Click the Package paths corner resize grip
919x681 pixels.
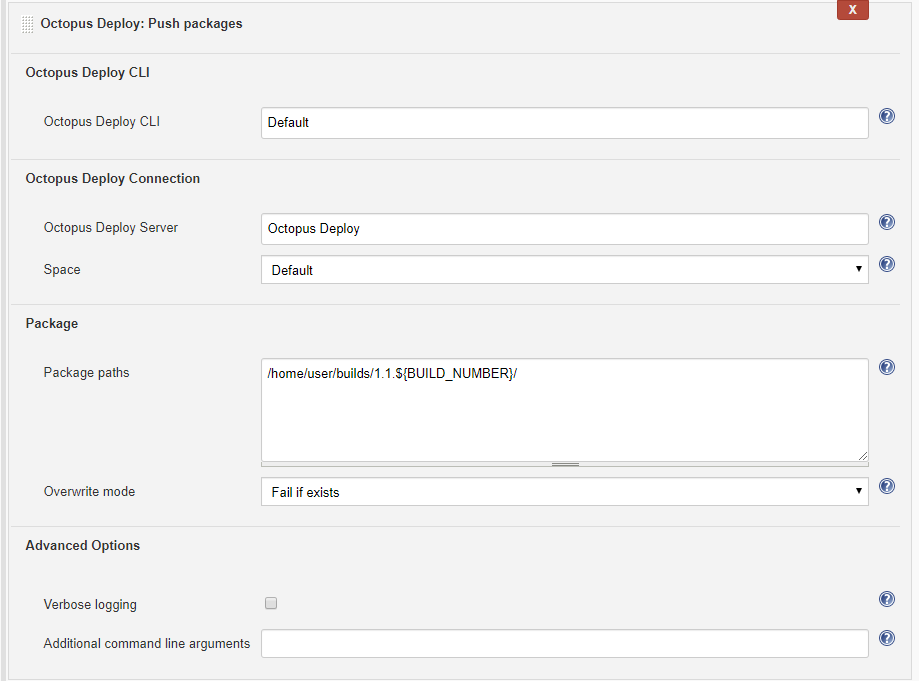point(862,454)
